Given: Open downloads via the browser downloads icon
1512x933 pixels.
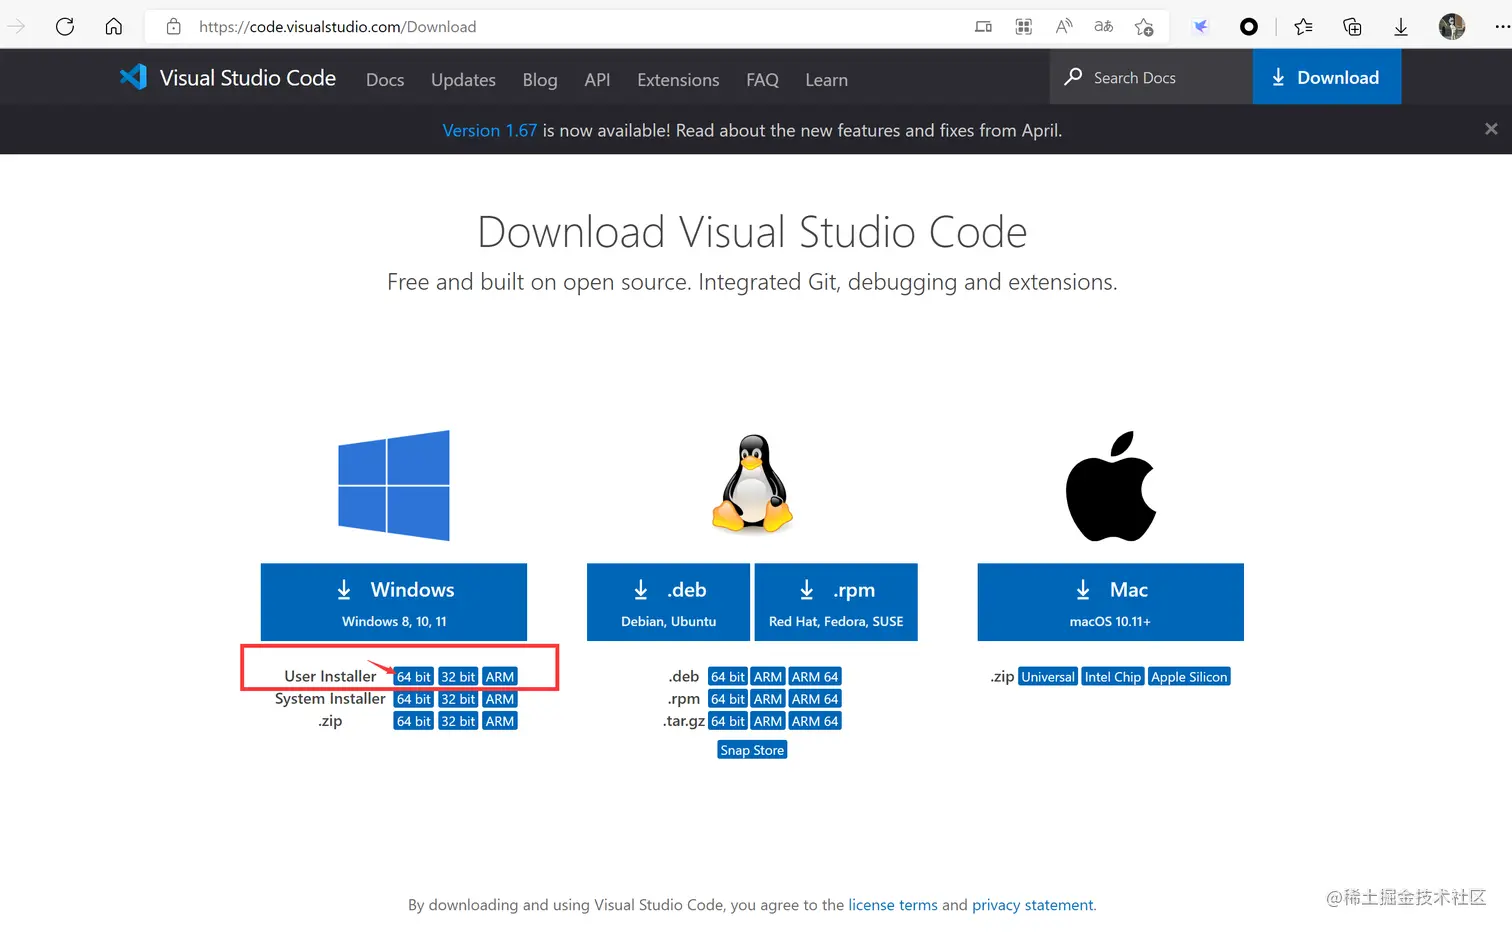Looking at the screenshot, I should (1400, 27).
